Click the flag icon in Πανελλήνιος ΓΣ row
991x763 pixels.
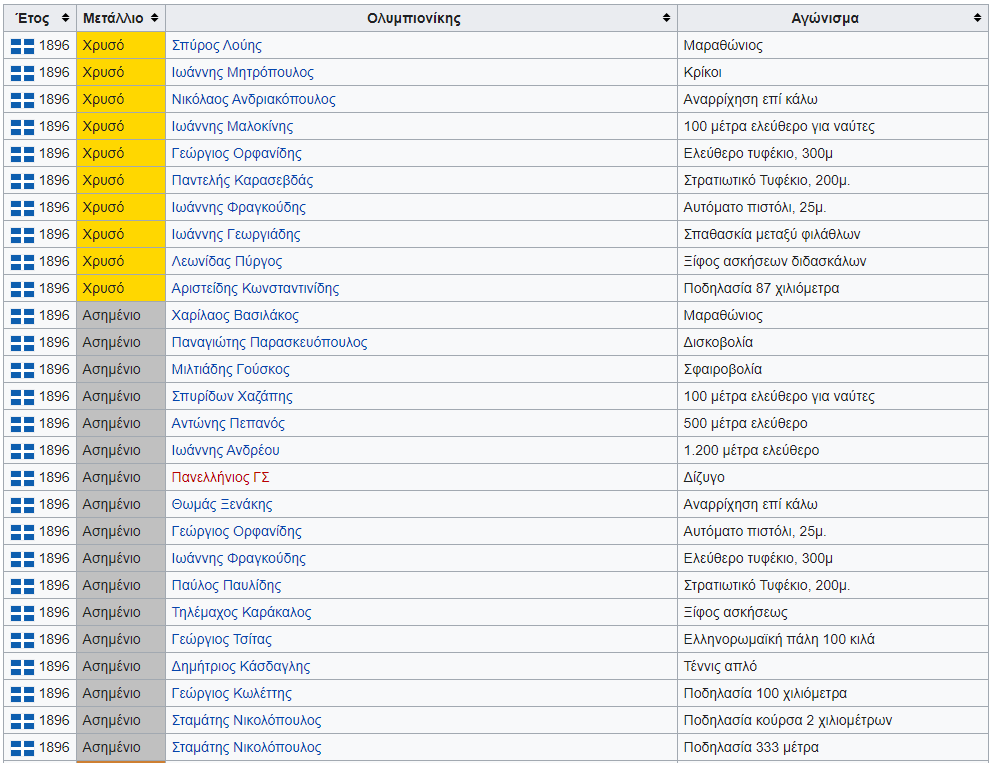coord(22,478)
